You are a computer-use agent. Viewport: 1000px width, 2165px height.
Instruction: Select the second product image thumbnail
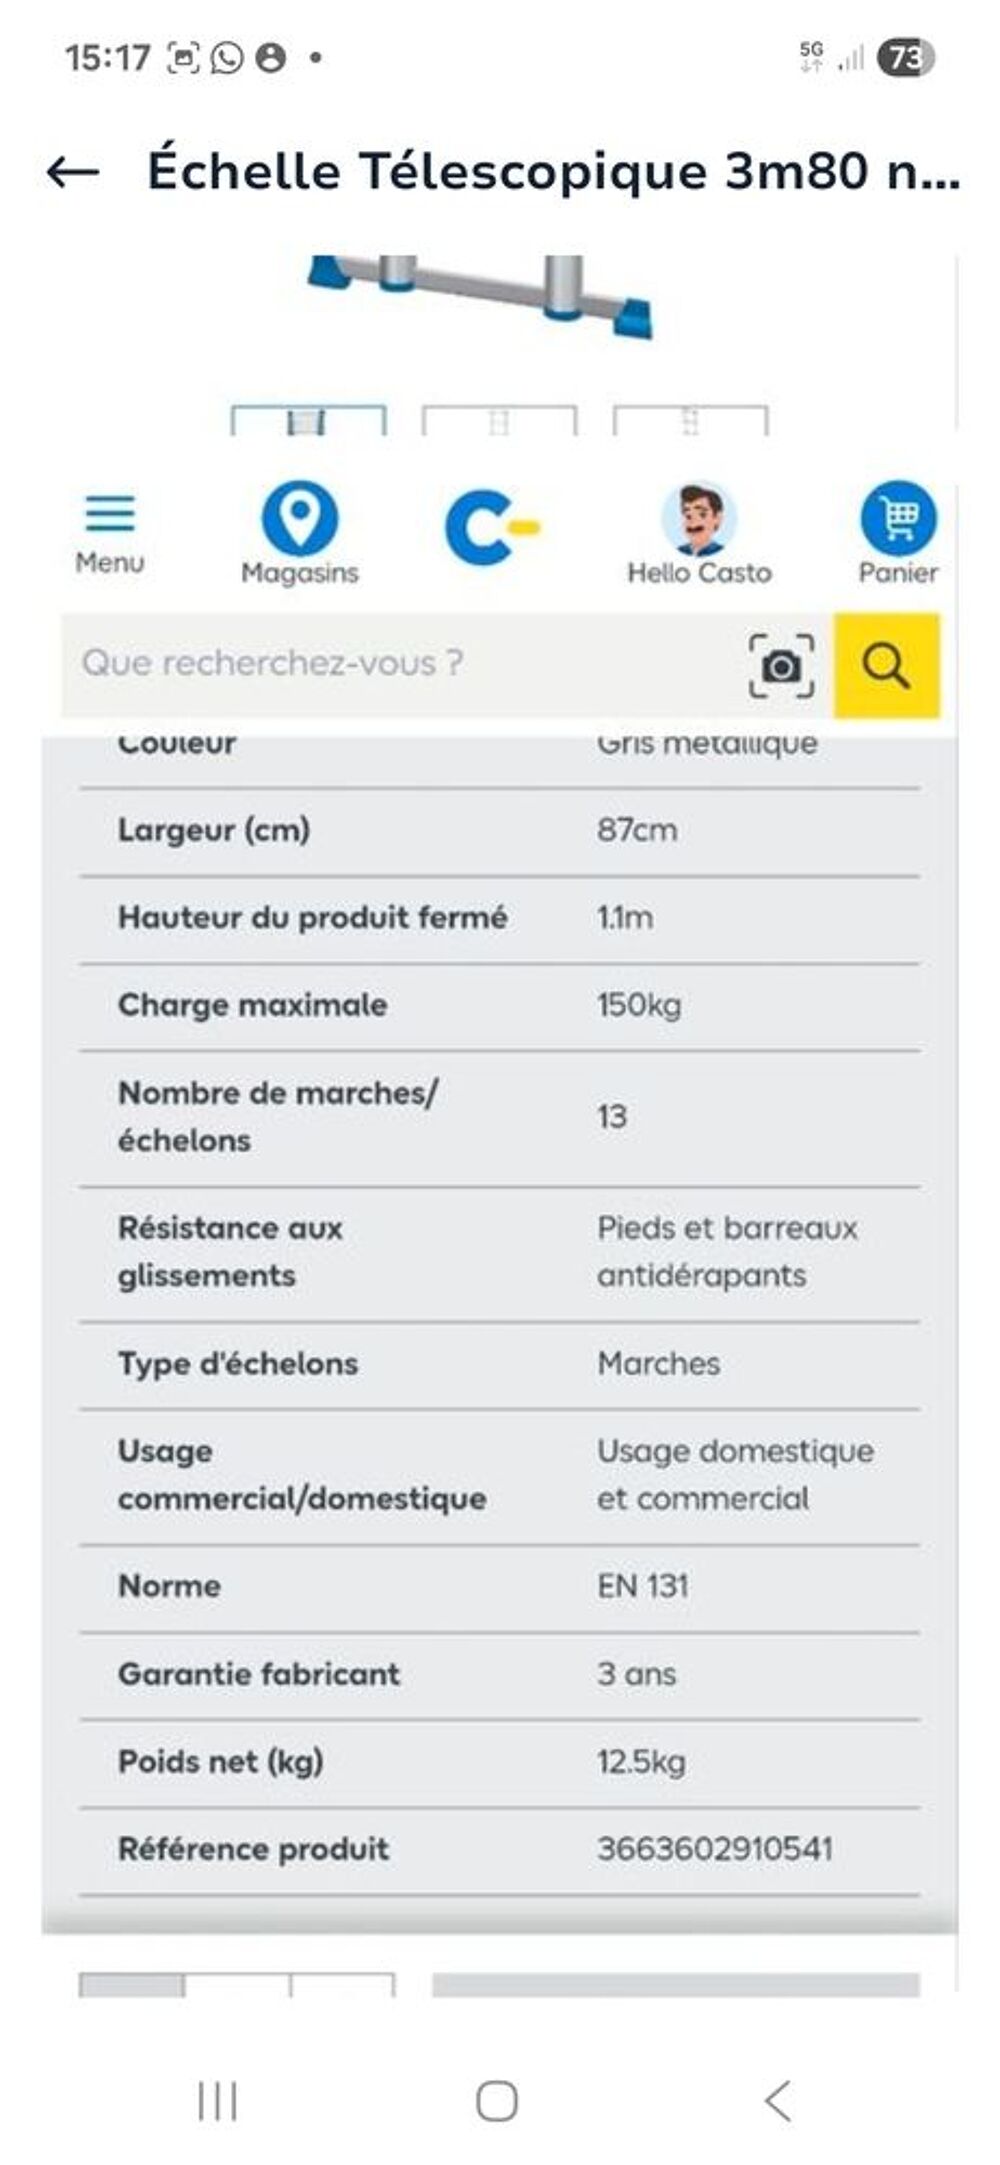coord(500,420)
